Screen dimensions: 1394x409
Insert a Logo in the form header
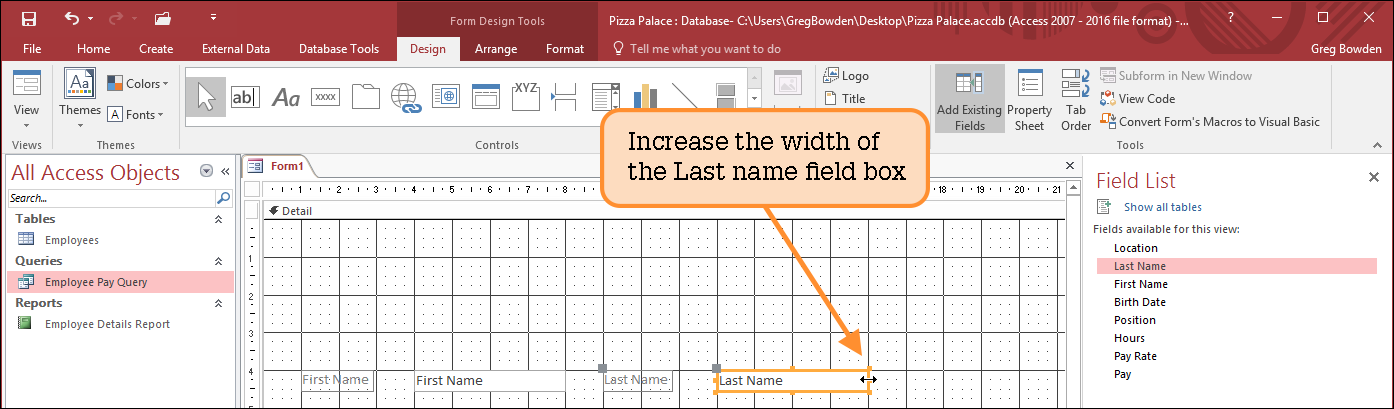coord(846,76)
